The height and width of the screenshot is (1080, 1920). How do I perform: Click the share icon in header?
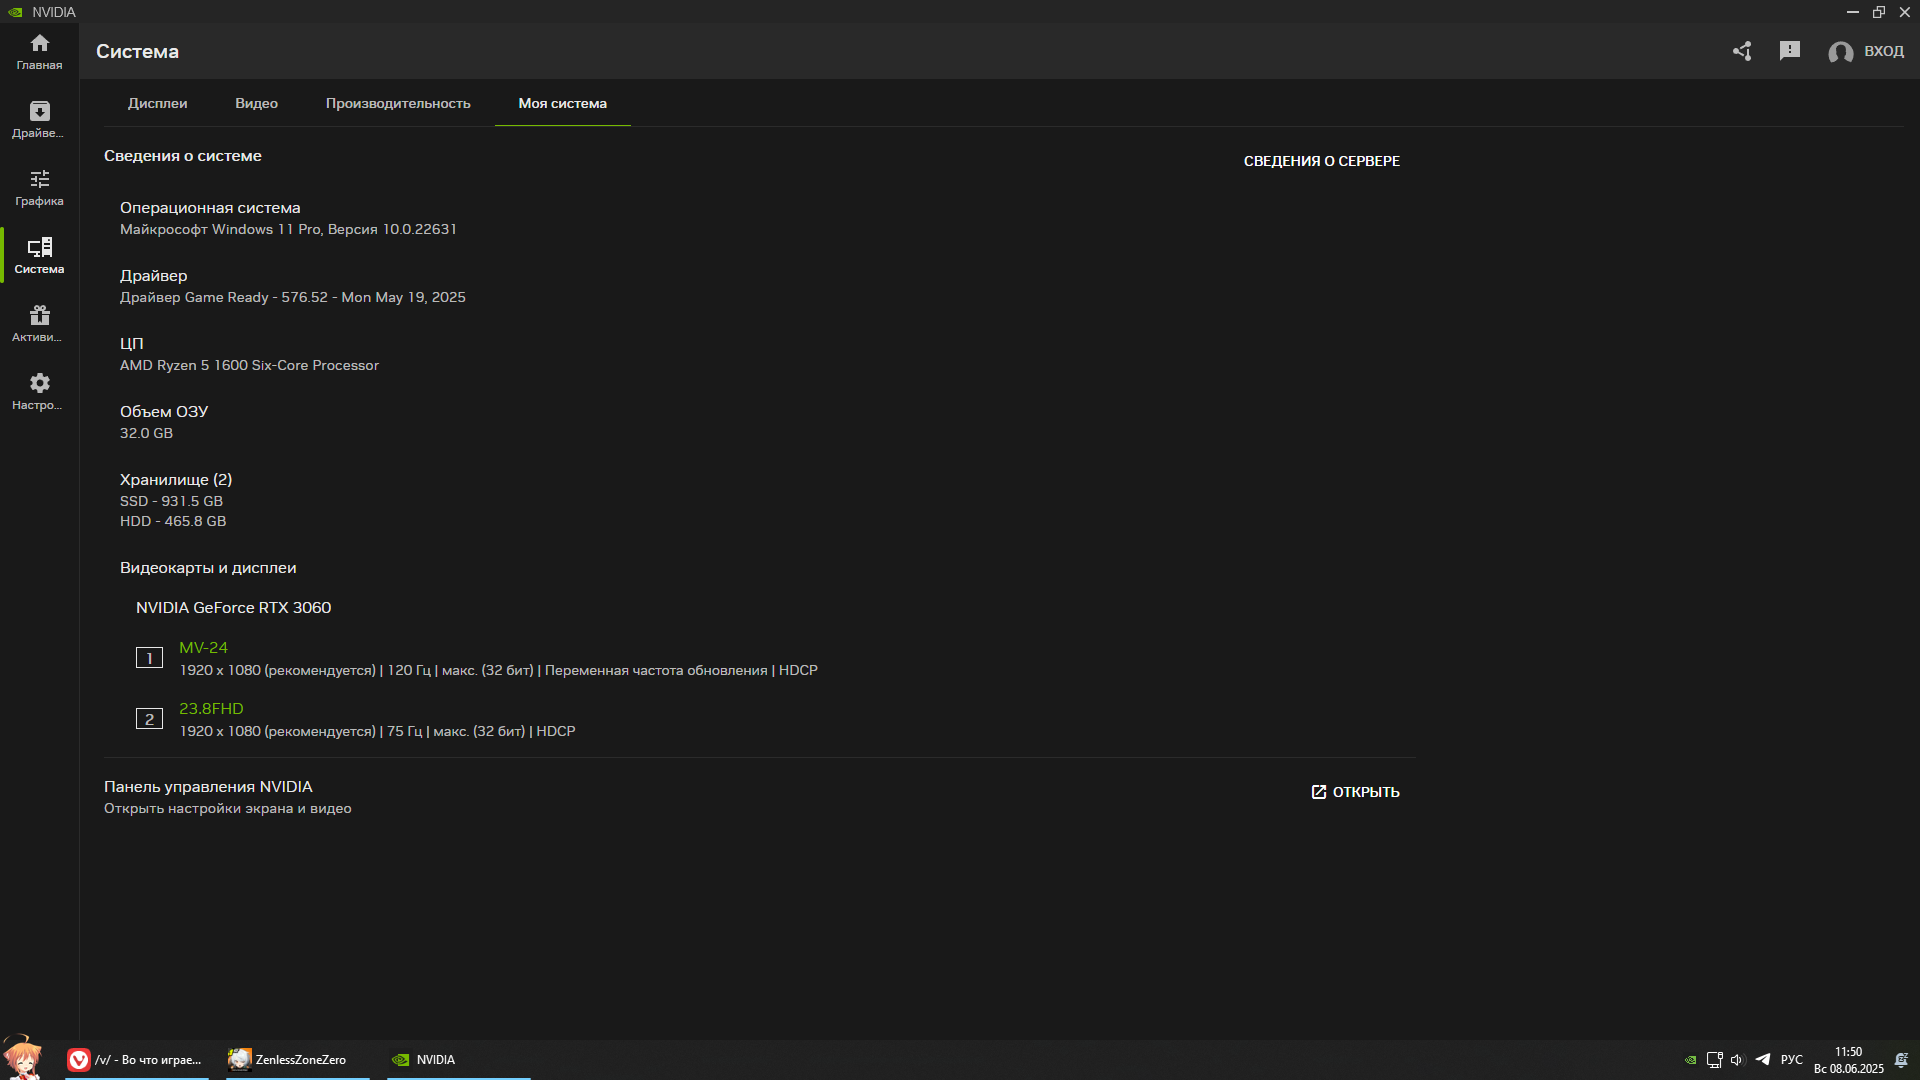tap(1742, 51)
